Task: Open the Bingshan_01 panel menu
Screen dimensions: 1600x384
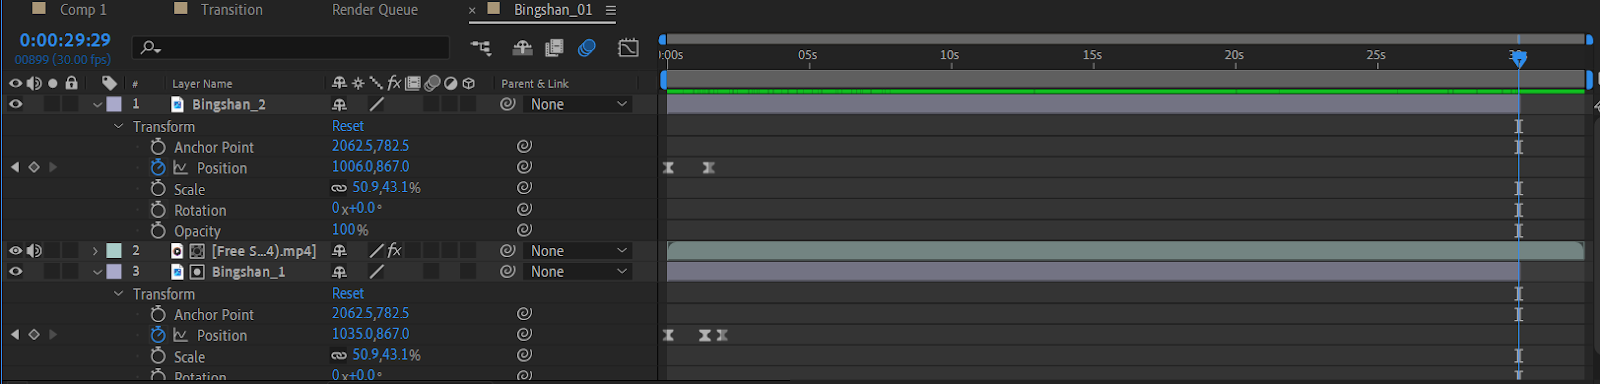Action: [610, 10]
